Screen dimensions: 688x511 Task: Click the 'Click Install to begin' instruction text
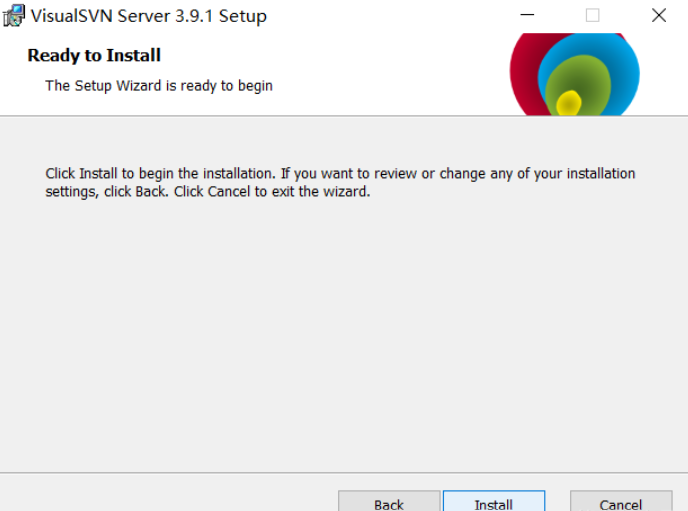pos(340,182)
